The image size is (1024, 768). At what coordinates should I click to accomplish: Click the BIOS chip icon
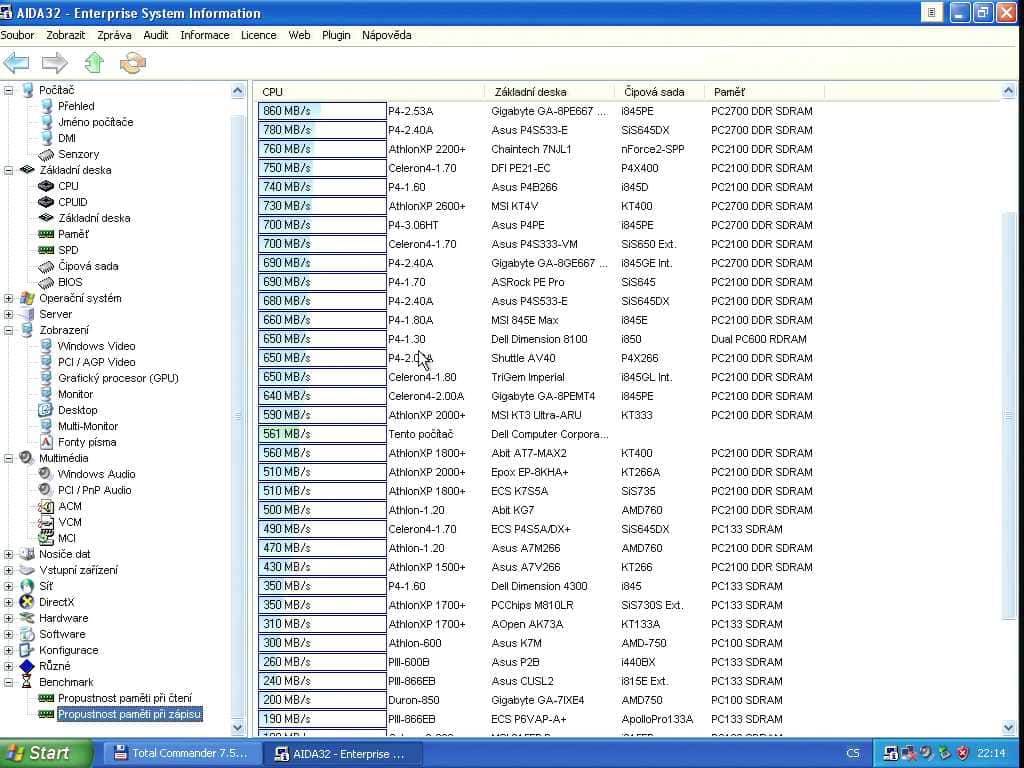point(46,282)
